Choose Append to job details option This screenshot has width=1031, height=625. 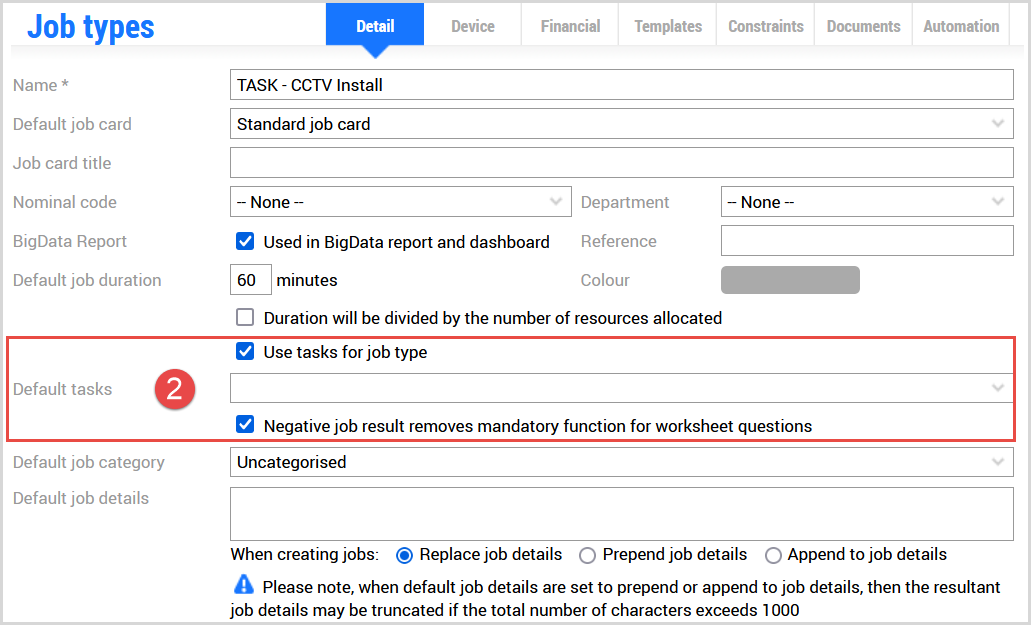pyautogui.click(x=773, y=555)
